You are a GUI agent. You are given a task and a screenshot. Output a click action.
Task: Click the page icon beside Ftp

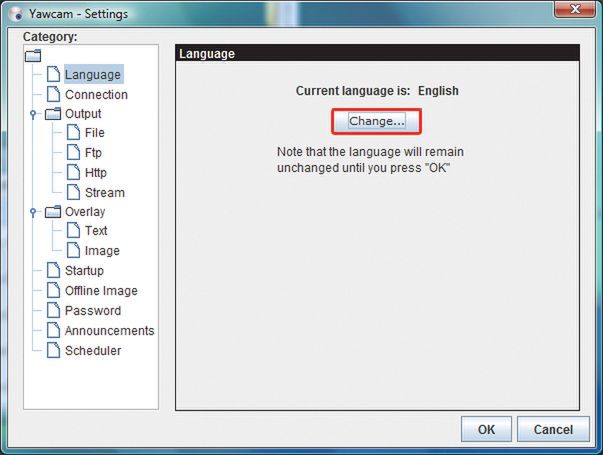coord(73,152)
